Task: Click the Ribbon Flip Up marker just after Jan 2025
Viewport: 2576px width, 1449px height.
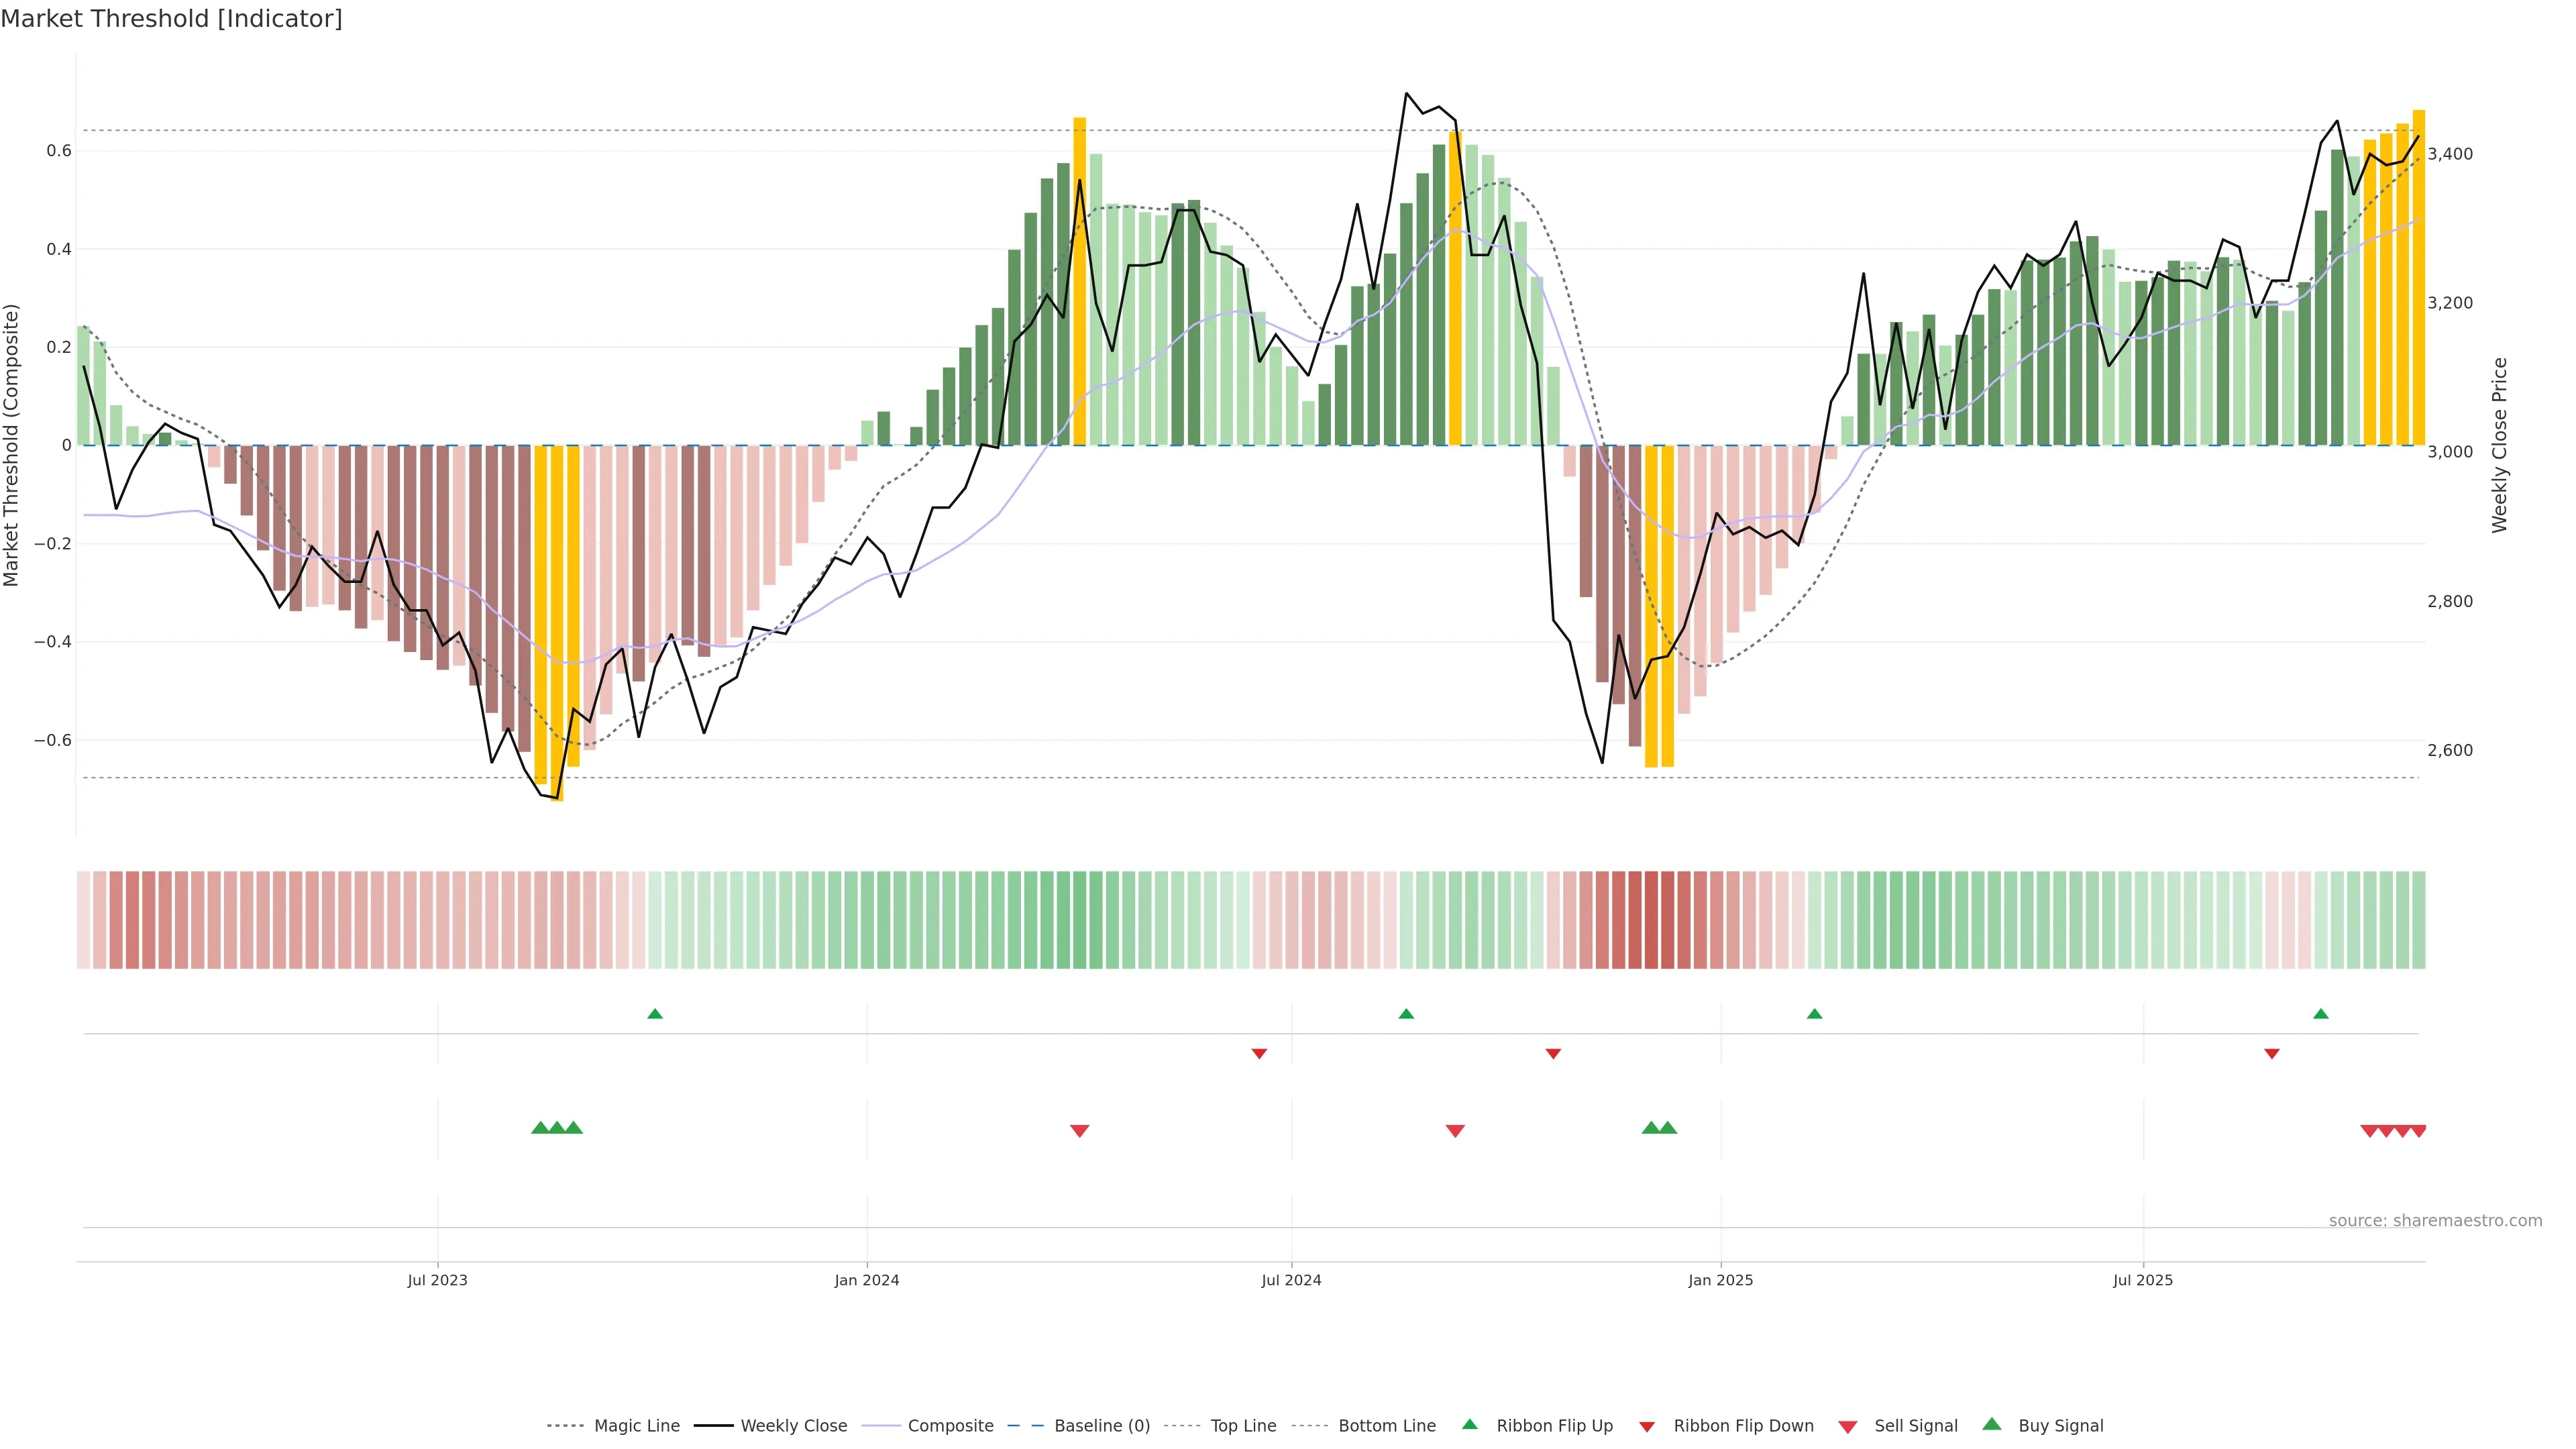Action: 1814,1014
